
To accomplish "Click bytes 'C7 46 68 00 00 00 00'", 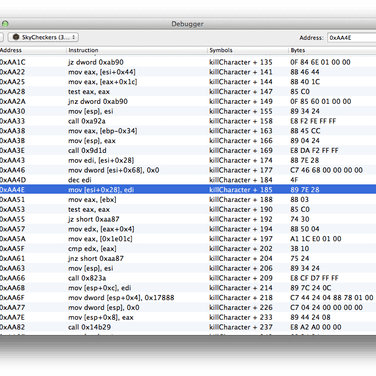I will (x=326, y=170).
